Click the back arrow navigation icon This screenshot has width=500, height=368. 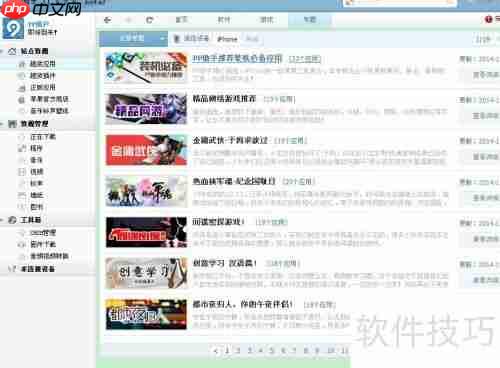point(107,20)
